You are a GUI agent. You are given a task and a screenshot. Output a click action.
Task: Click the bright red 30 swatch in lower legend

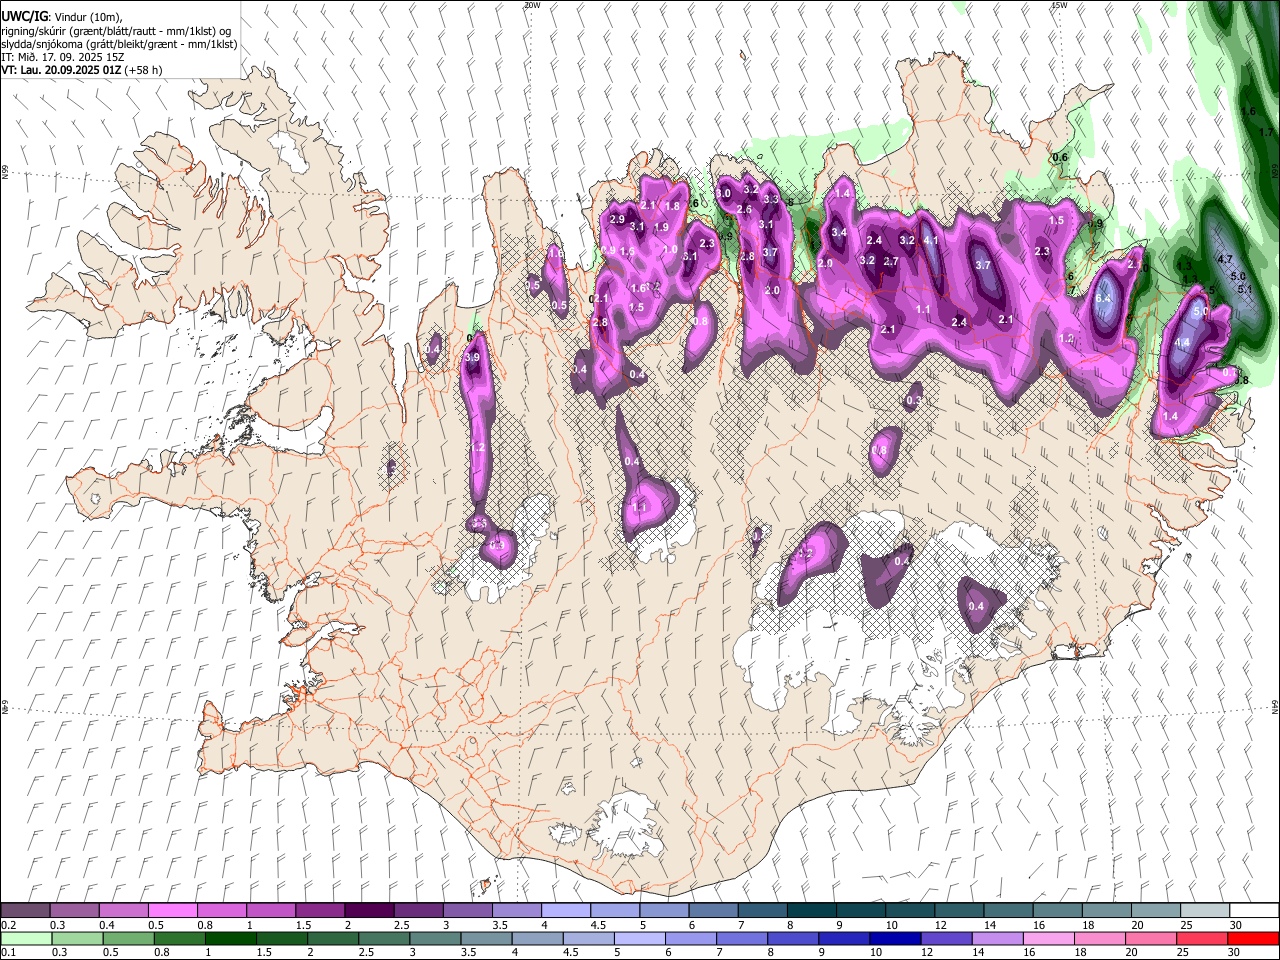point(1253,939)
